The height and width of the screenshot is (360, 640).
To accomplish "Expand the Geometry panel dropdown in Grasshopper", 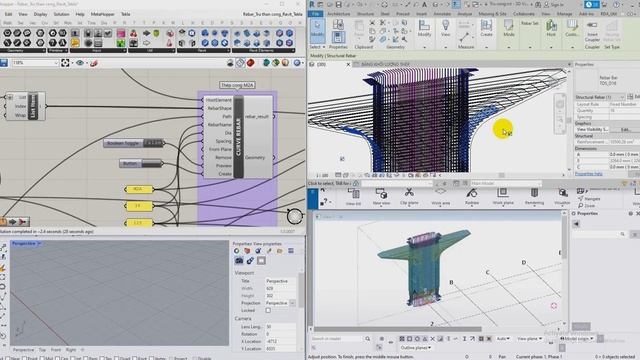I will 43,51.
